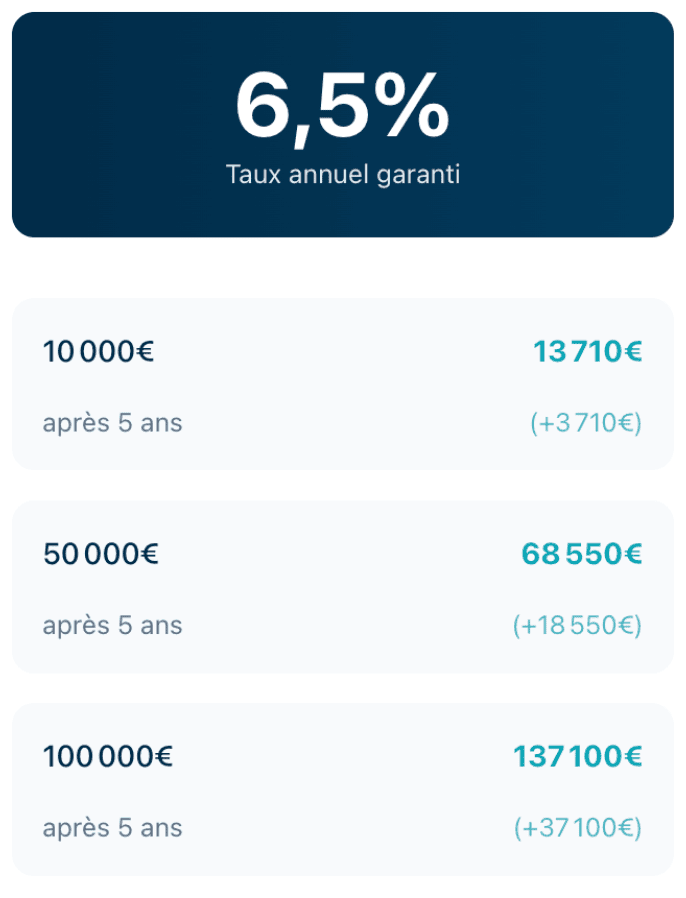This screenshot has height=898, width=686.
Task: Click the 13 710€ final value
Action: point(587,352)
